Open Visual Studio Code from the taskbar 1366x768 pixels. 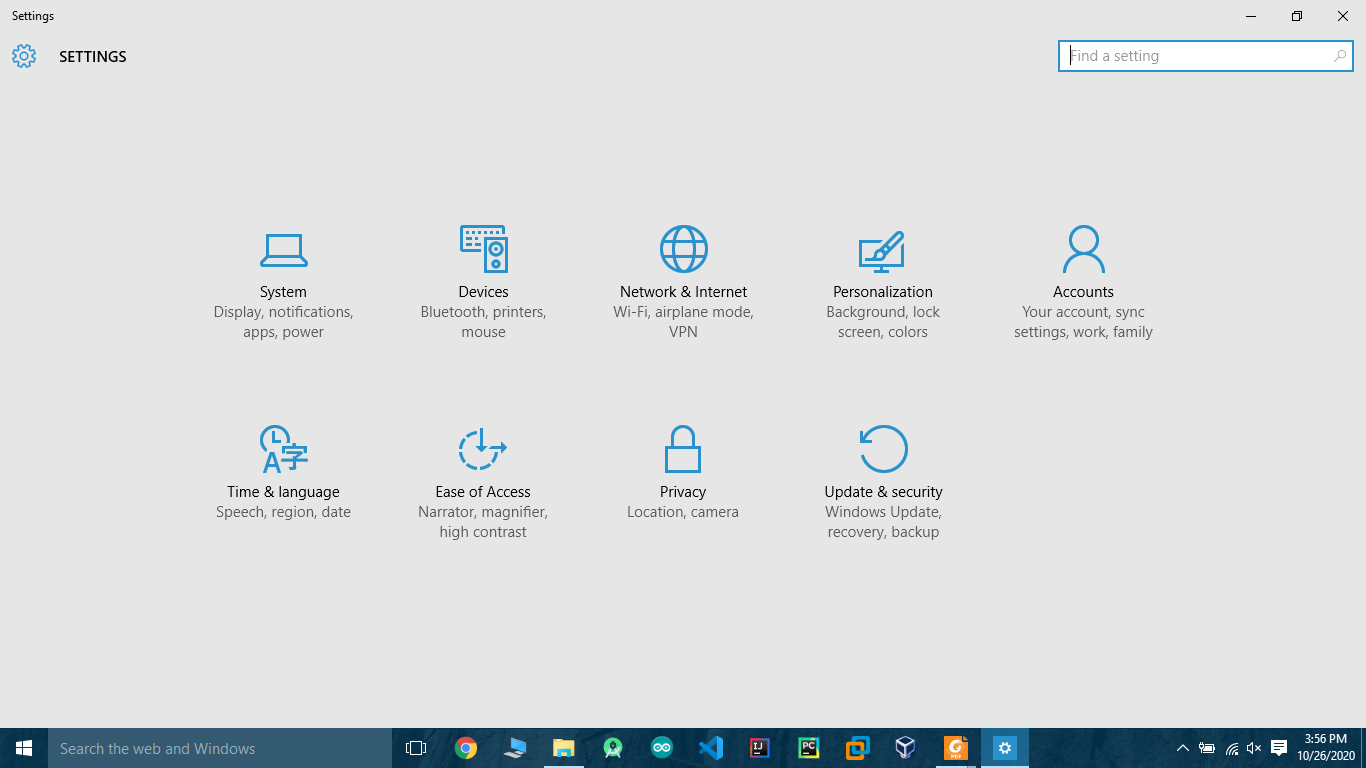tap(711, 748)
